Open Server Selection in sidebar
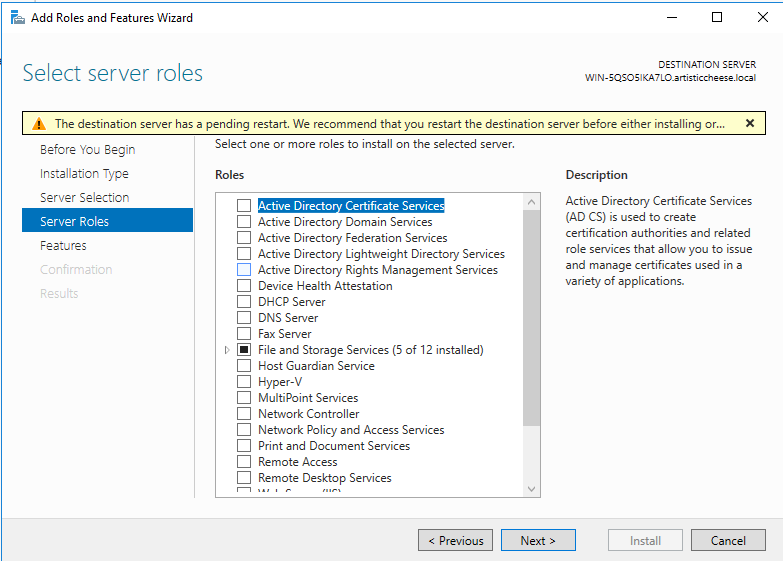The height and width of the screenshot is (561, 783). click(84, 198)
